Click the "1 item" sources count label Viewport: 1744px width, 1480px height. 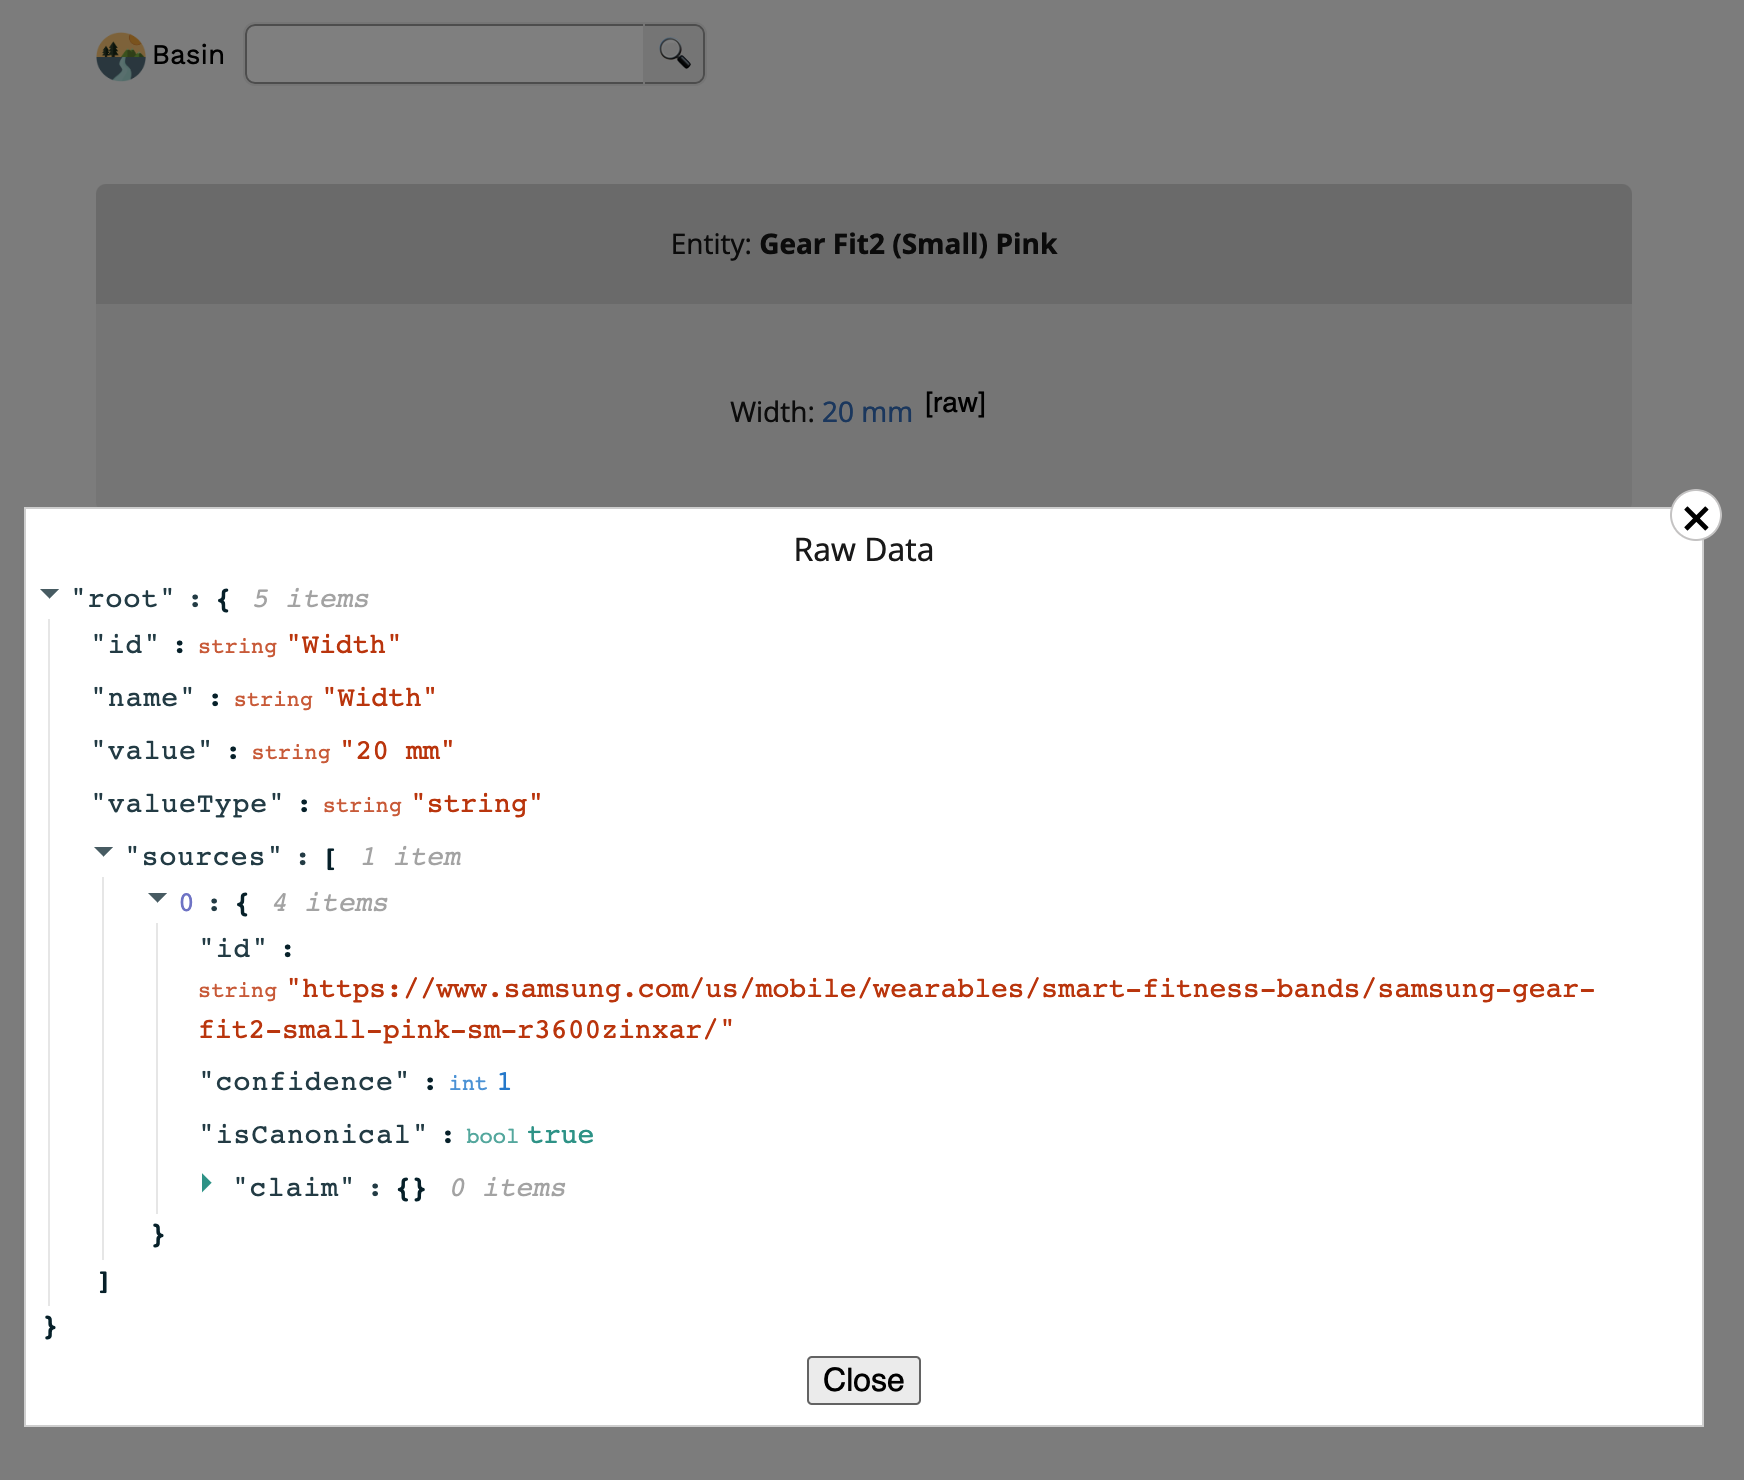pyautogui.click(x=411, y=857)
